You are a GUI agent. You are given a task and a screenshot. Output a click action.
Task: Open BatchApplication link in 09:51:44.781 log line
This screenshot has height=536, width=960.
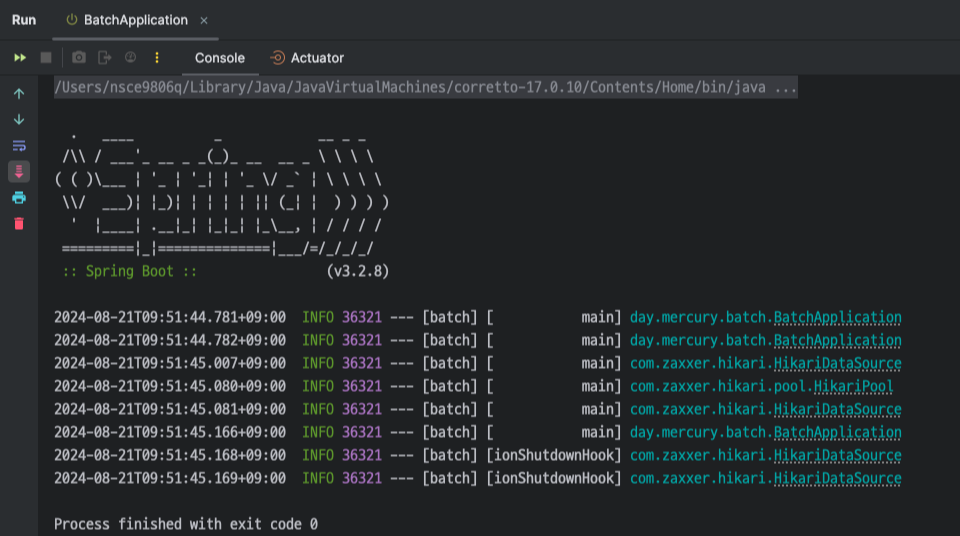coord(838,317)
